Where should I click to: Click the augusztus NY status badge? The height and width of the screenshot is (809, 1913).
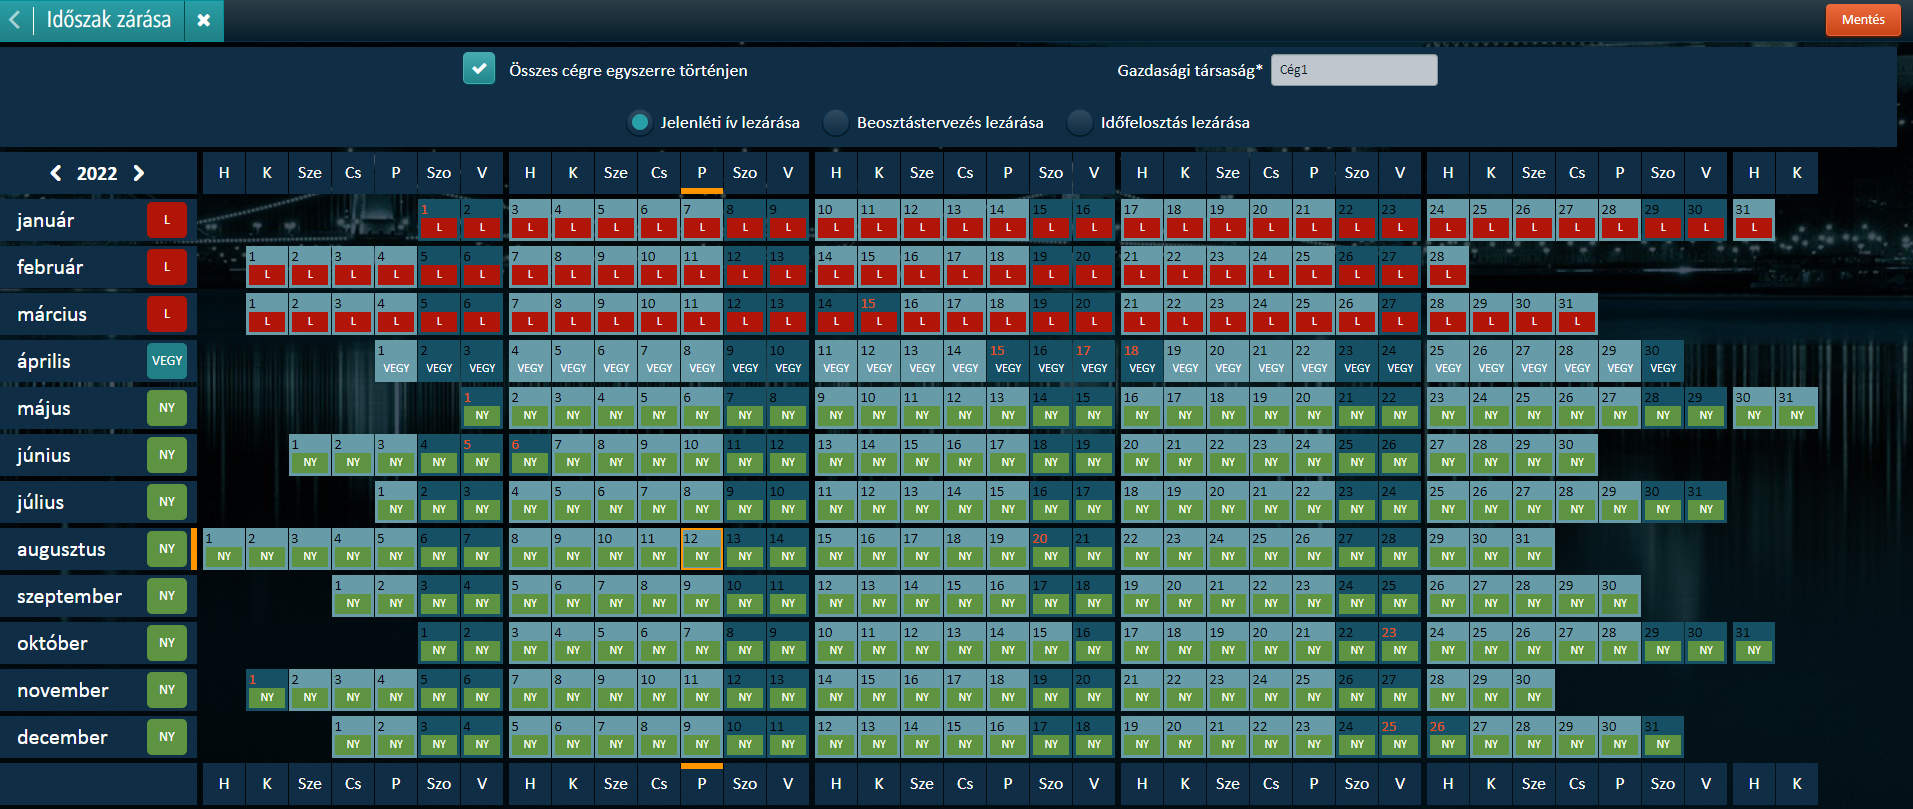coord(167,549)
